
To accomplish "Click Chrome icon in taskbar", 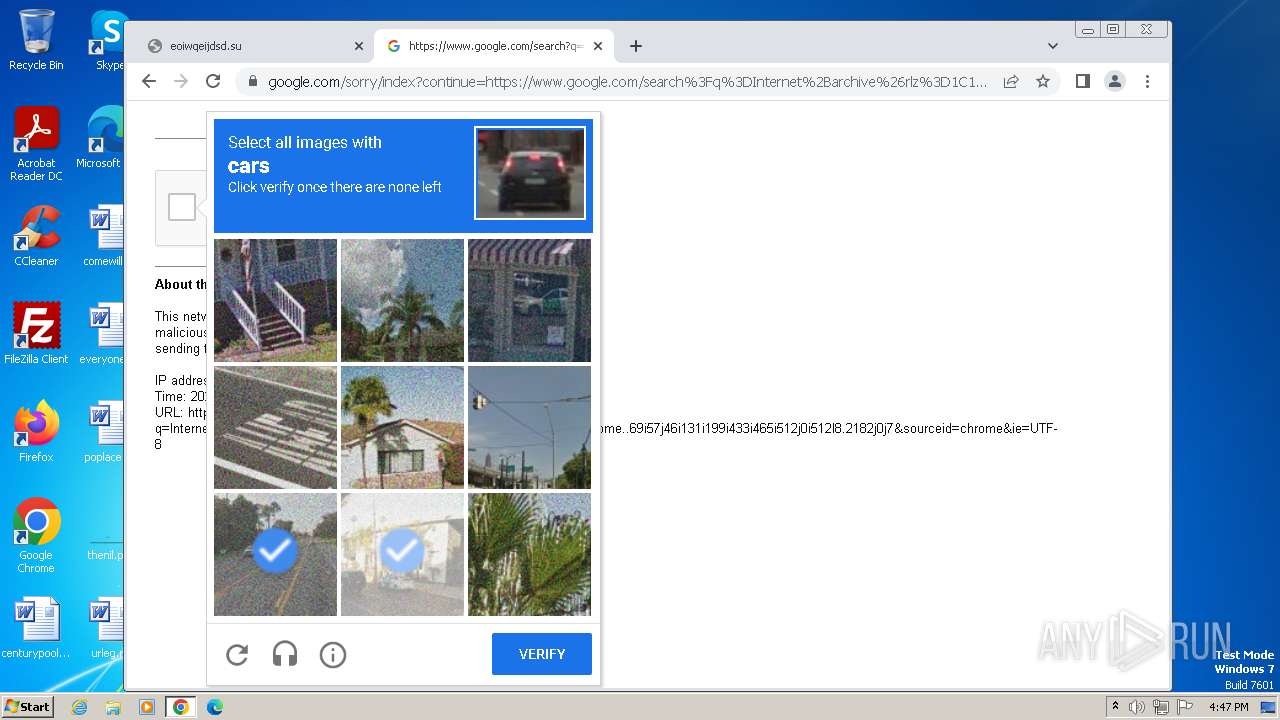I will pos(181,707).
